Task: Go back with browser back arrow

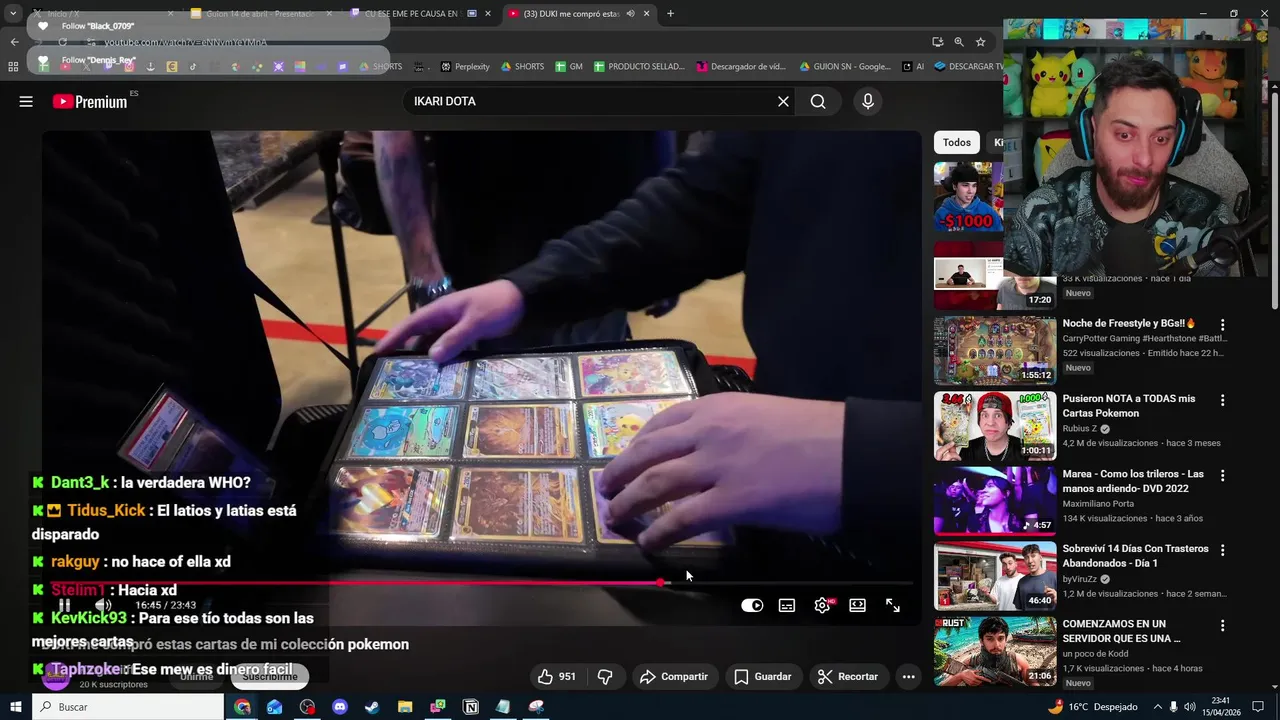Action: (x=15, y=42)
